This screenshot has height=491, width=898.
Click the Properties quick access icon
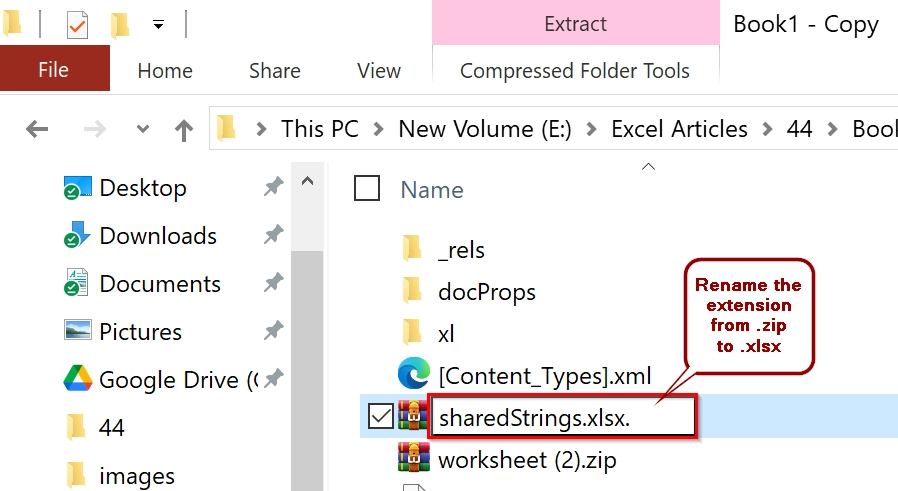point(77,25)
